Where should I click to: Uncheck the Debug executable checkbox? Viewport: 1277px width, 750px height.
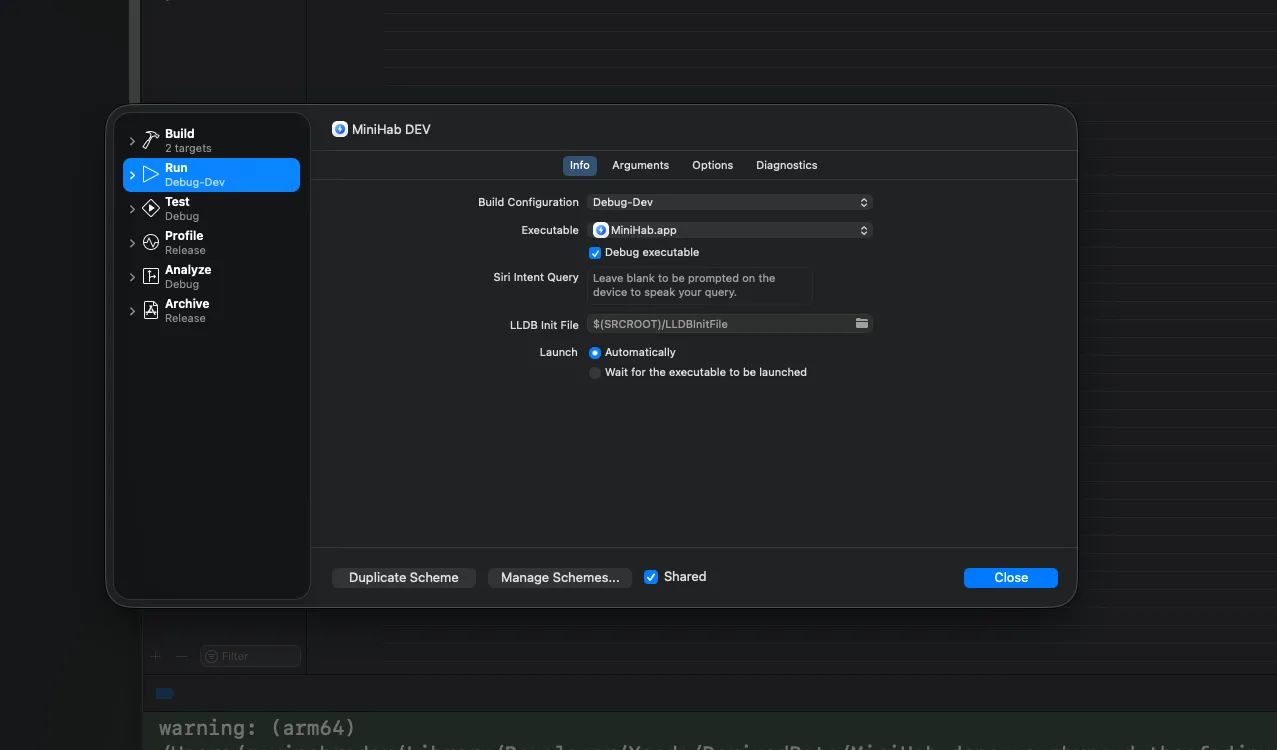coord(595,252)
